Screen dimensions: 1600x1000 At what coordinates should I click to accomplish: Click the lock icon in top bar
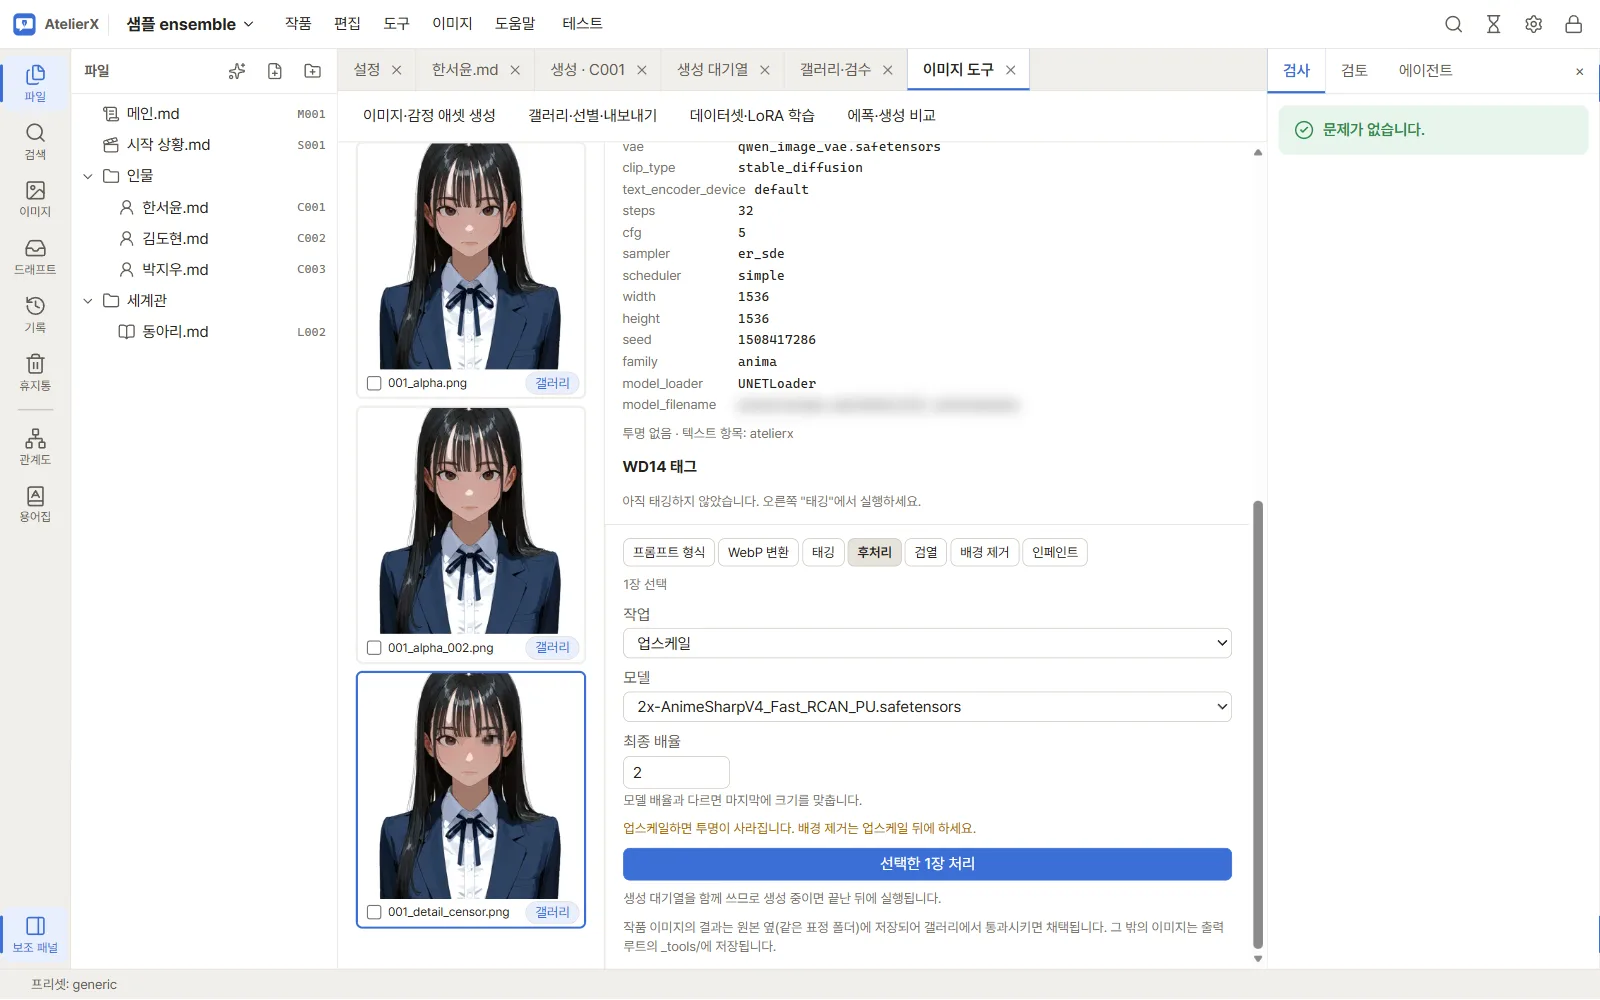pos(1574,24)
